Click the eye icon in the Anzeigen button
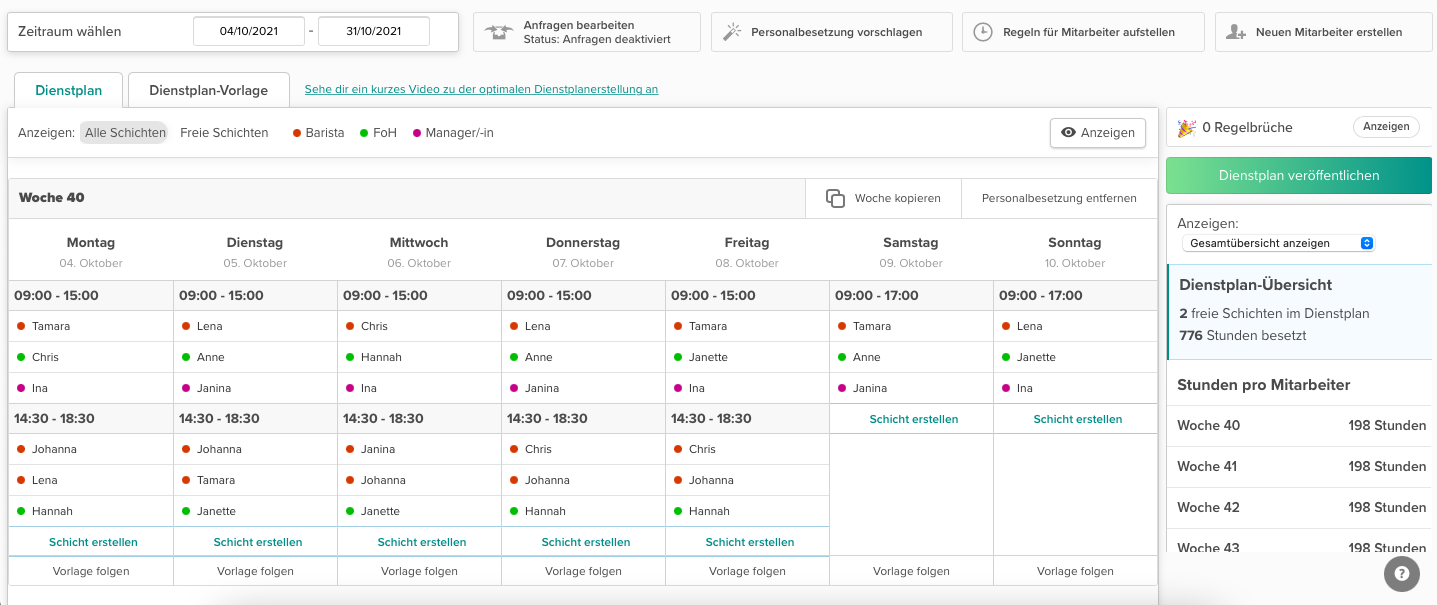Image resolution: width=1437 pixels, height=605 pixels. click(x=1068, y=132)
